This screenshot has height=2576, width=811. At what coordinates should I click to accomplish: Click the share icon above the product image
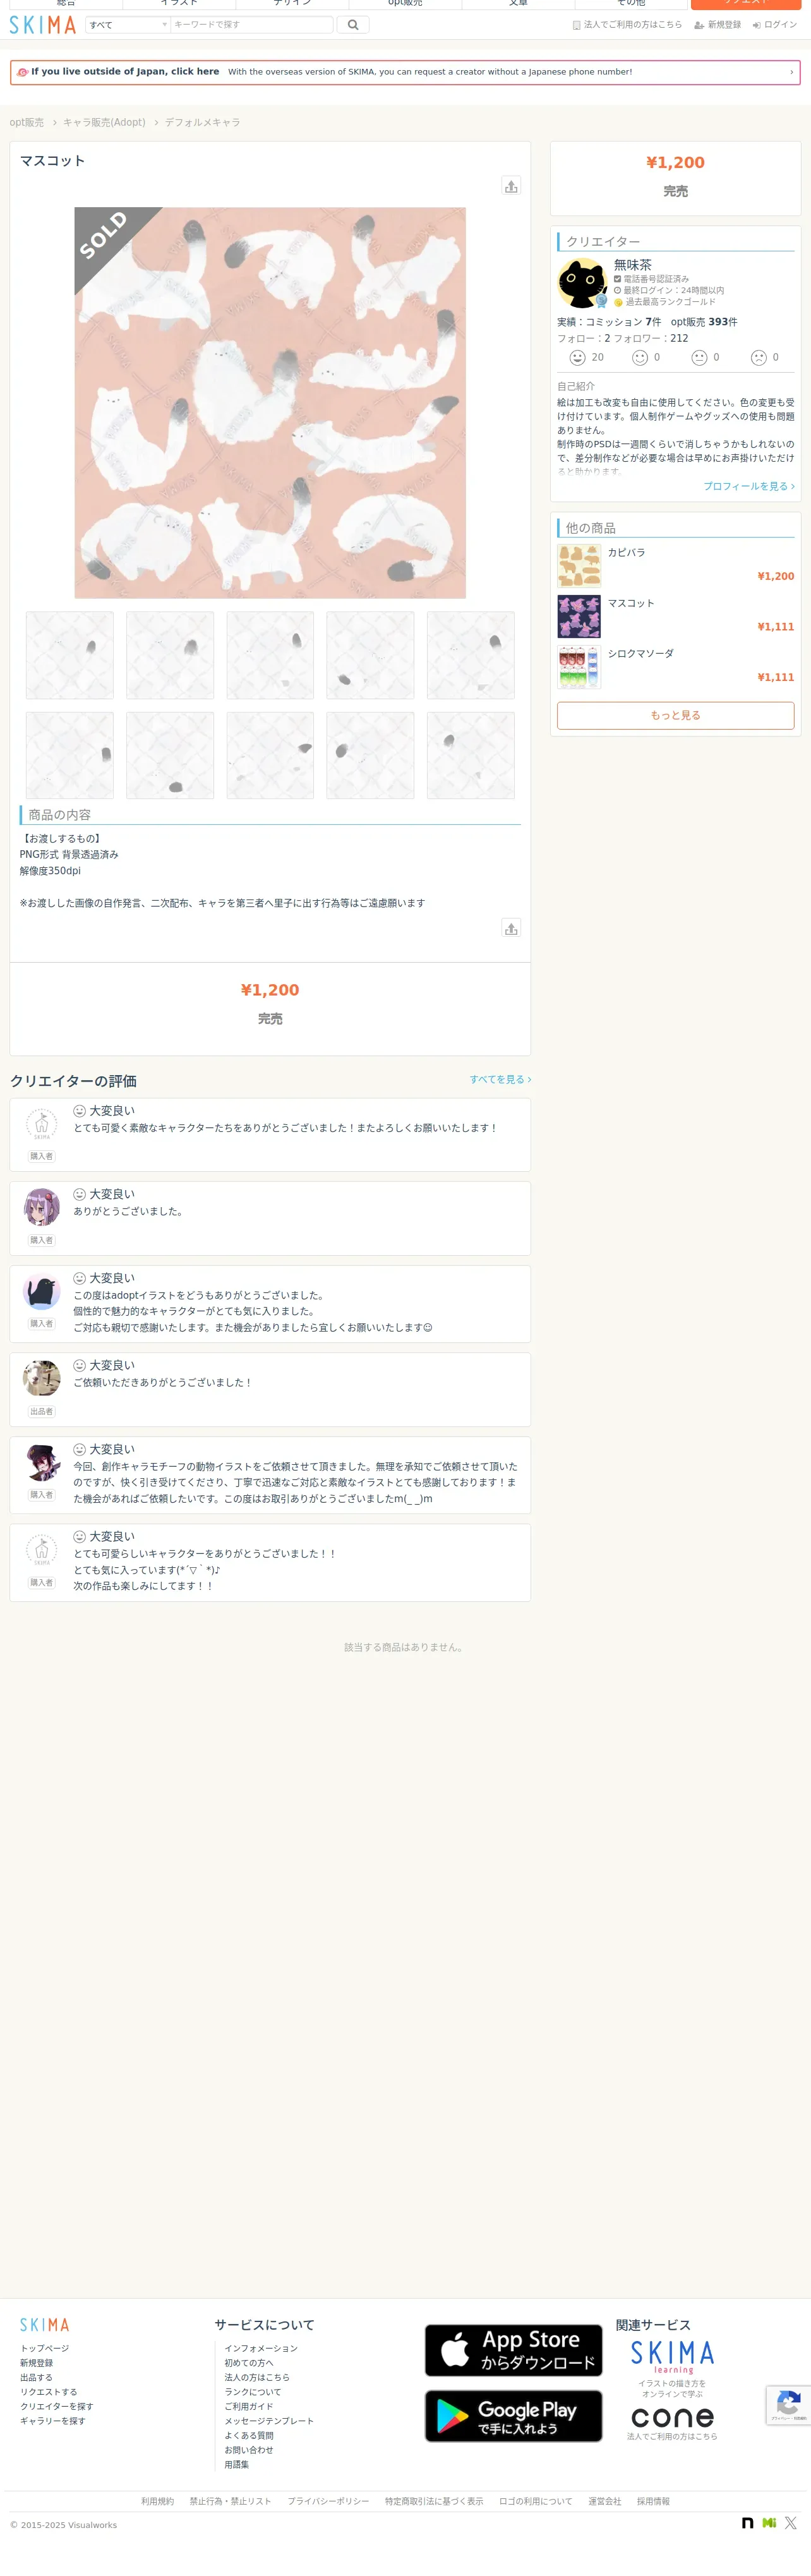click(511, 186)
